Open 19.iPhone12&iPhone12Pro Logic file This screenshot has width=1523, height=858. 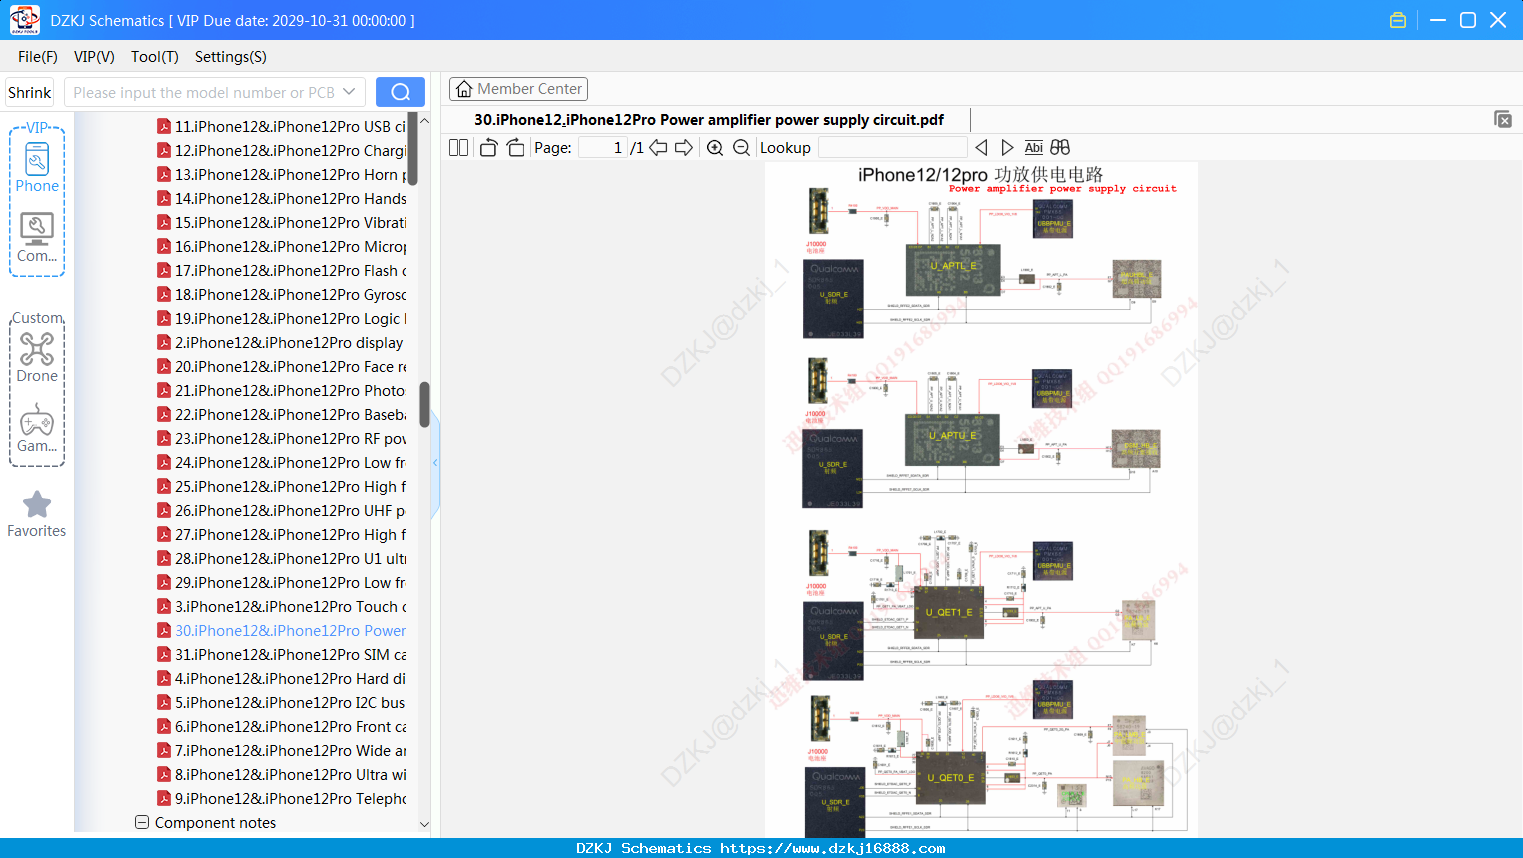click(x=290, y=318)
